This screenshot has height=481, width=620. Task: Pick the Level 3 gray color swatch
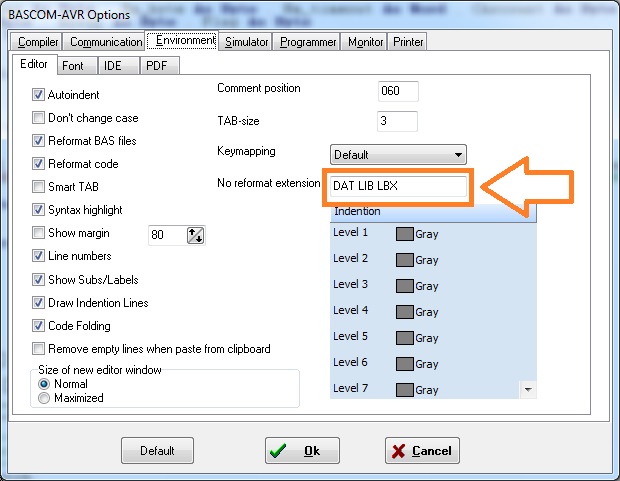point(405,286)
